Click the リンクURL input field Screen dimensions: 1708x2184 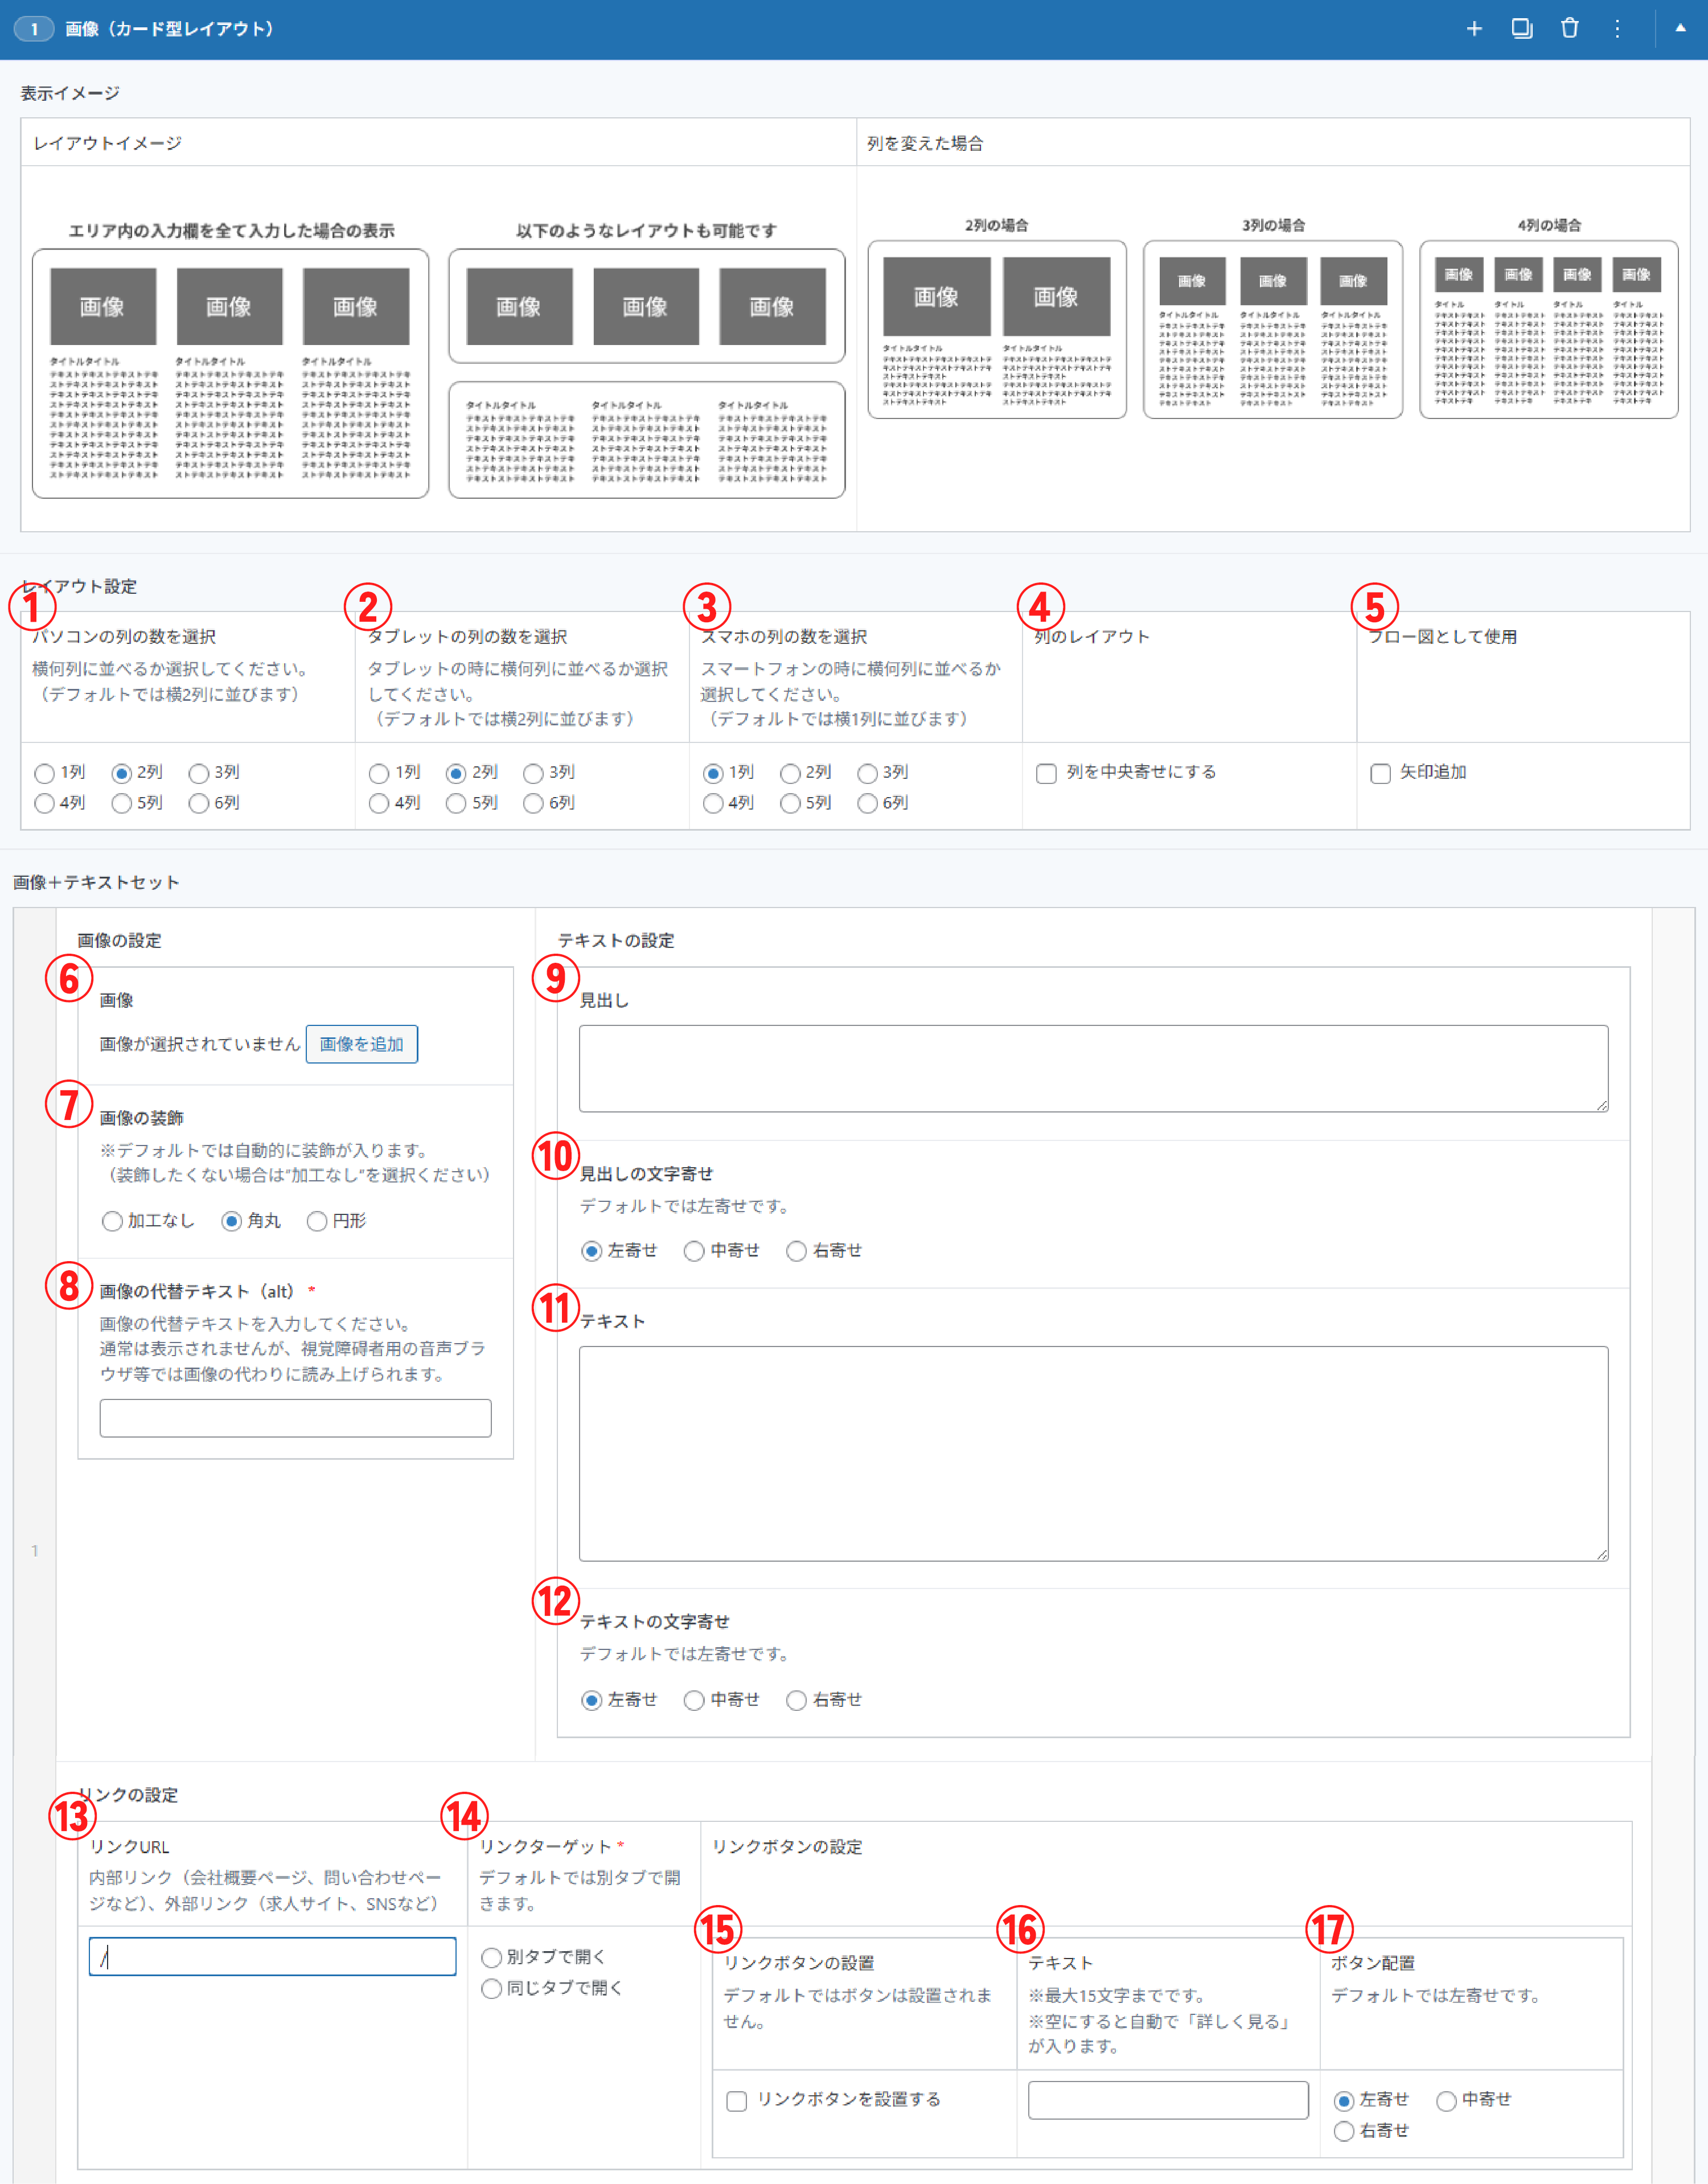coord(272,1957)
